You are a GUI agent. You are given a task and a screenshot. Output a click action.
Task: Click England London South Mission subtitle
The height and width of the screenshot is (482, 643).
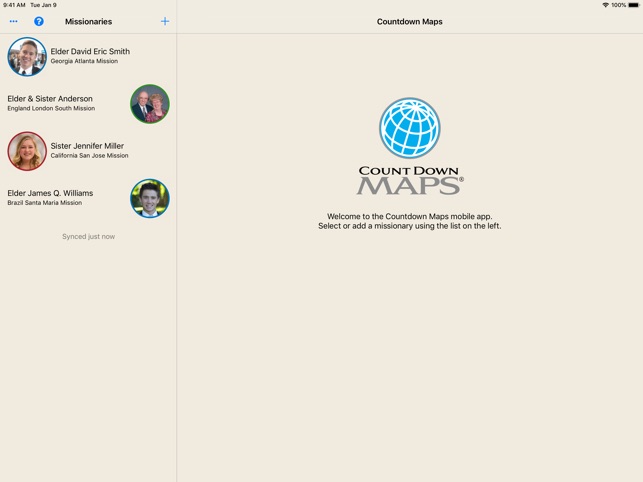[x=51, y=108]
